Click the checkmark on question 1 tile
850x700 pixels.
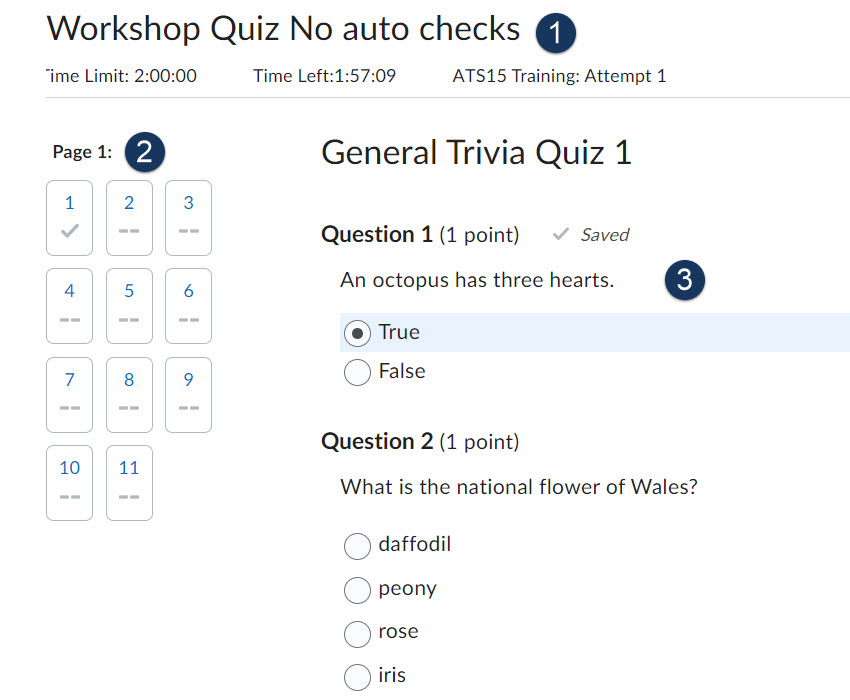point(69,232)
